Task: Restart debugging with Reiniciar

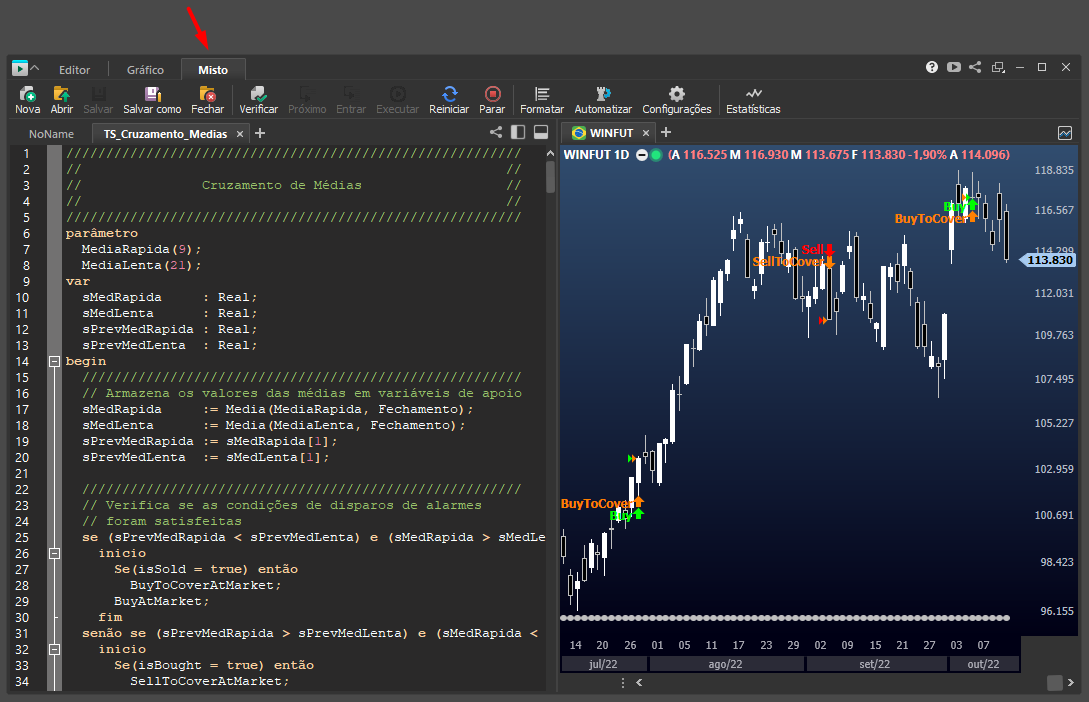Action: tap(449, 100)
